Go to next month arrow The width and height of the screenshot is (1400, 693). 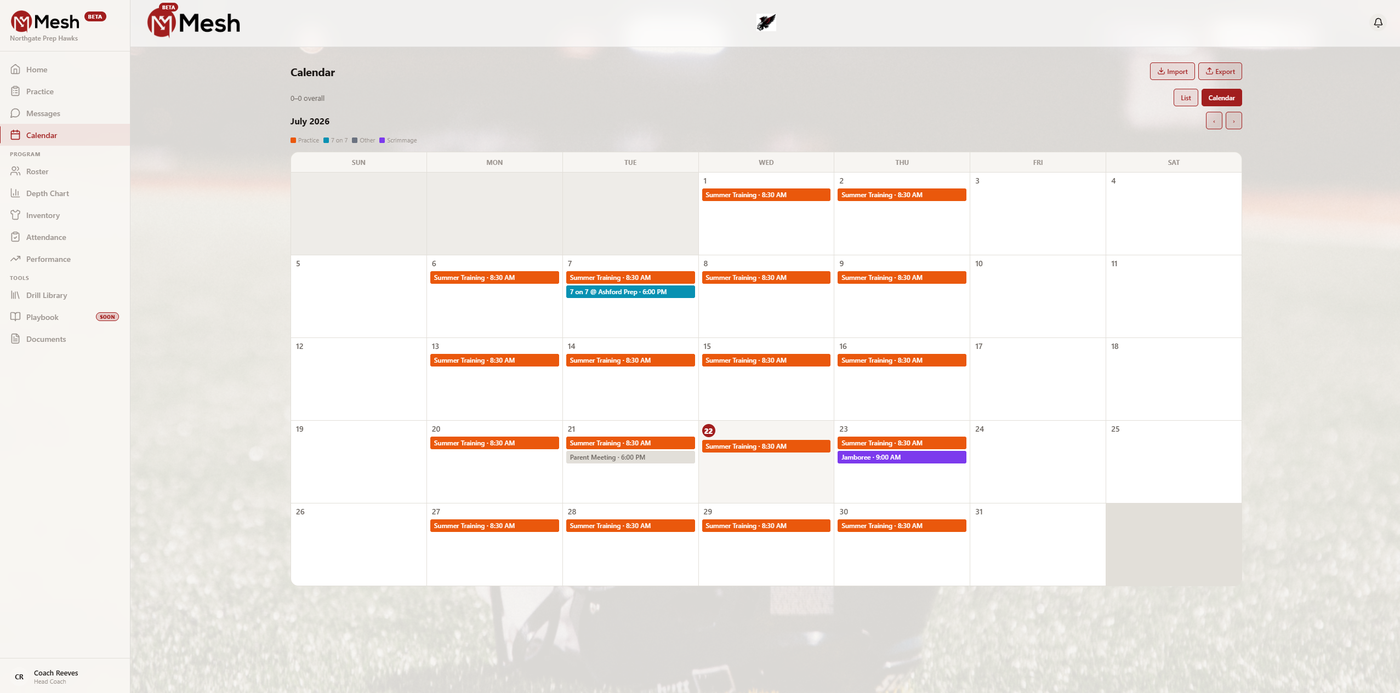1234,121
